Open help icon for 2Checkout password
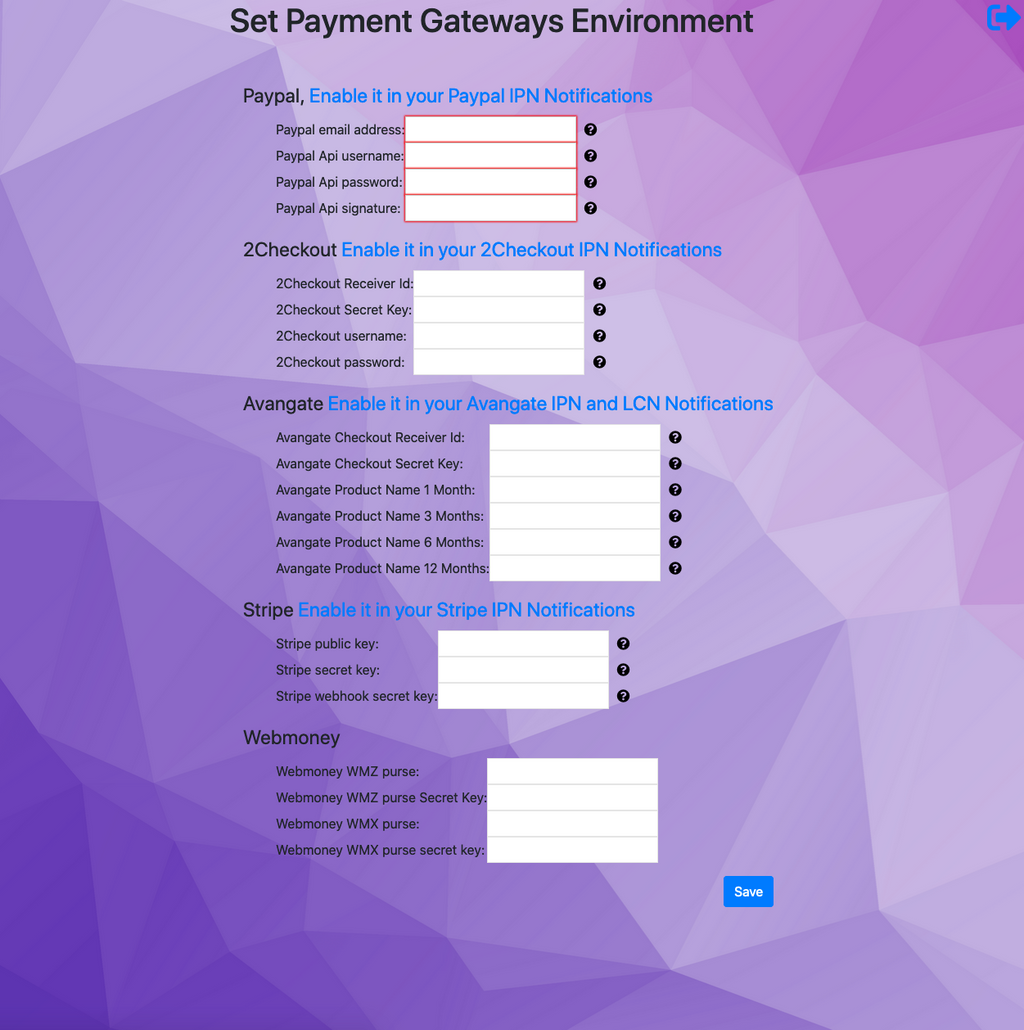Image resolution: width=1024 pixels, height=1030 pixels. click(x=599, y=362)
